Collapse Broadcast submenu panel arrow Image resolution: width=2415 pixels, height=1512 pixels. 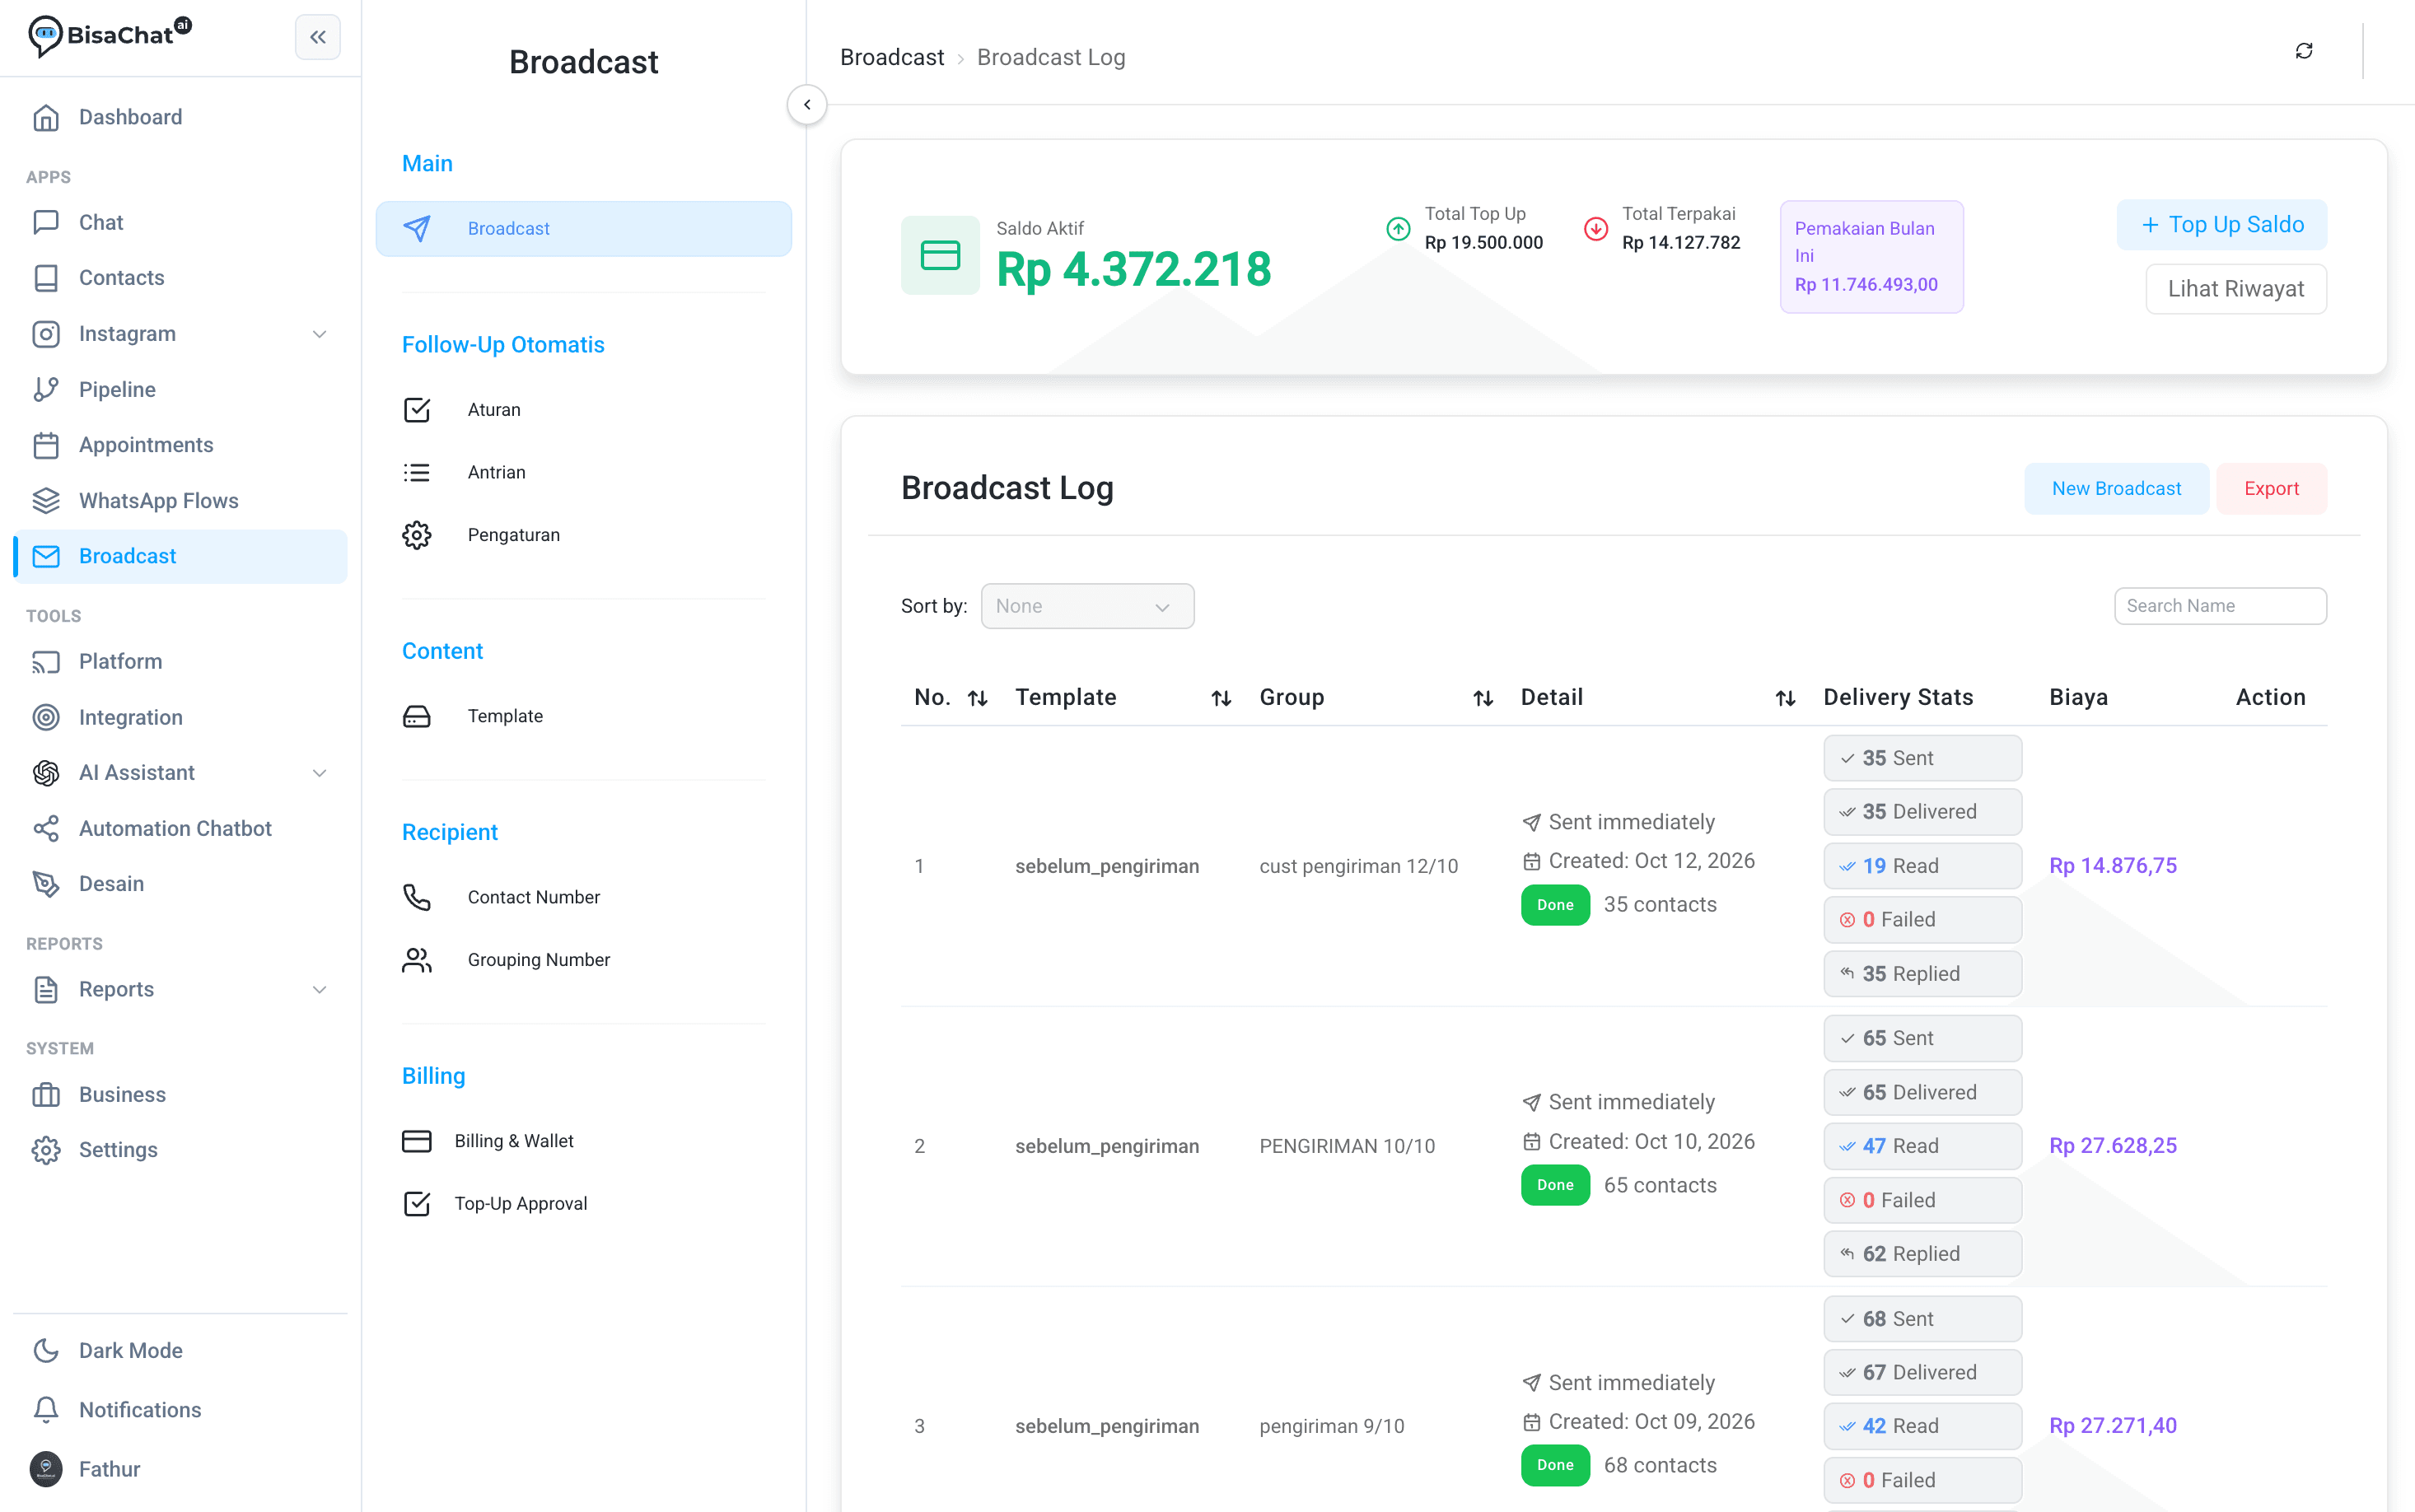click(807, 105)
